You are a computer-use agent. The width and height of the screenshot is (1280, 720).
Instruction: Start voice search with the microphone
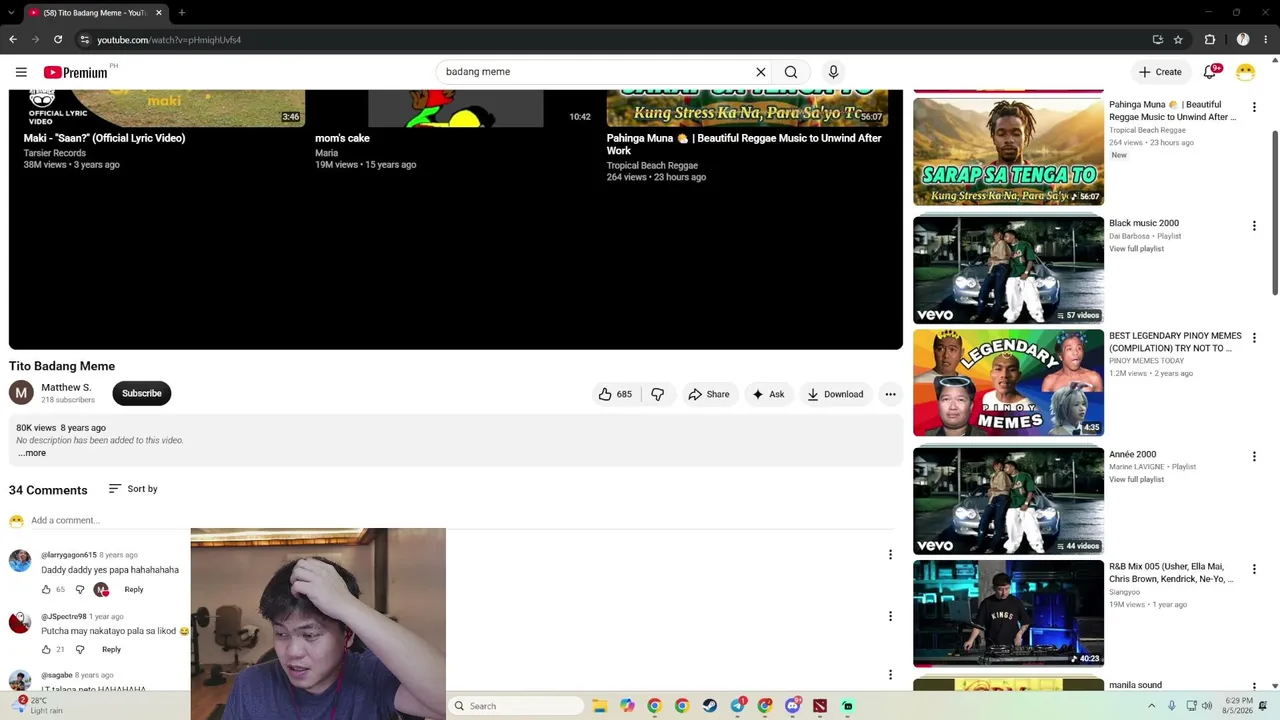tap(833, 72)
